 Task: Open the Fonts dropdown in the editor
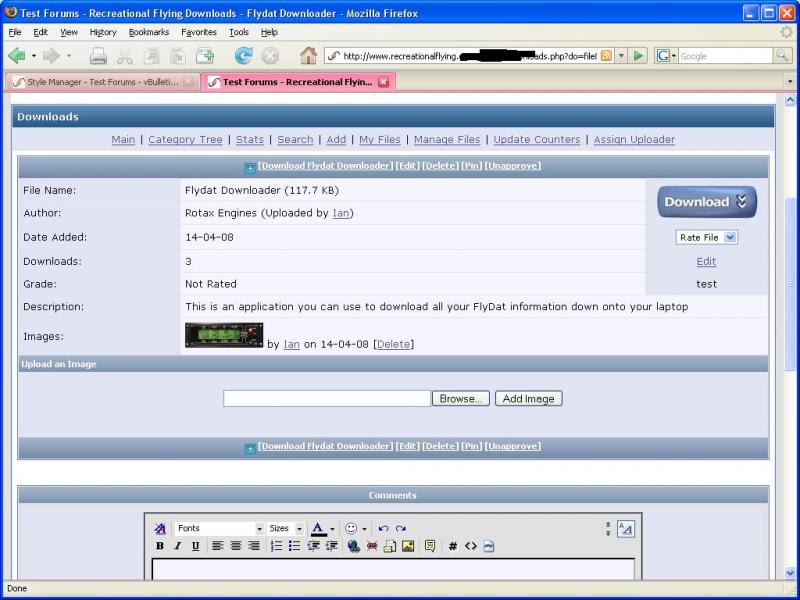(219, 529)
